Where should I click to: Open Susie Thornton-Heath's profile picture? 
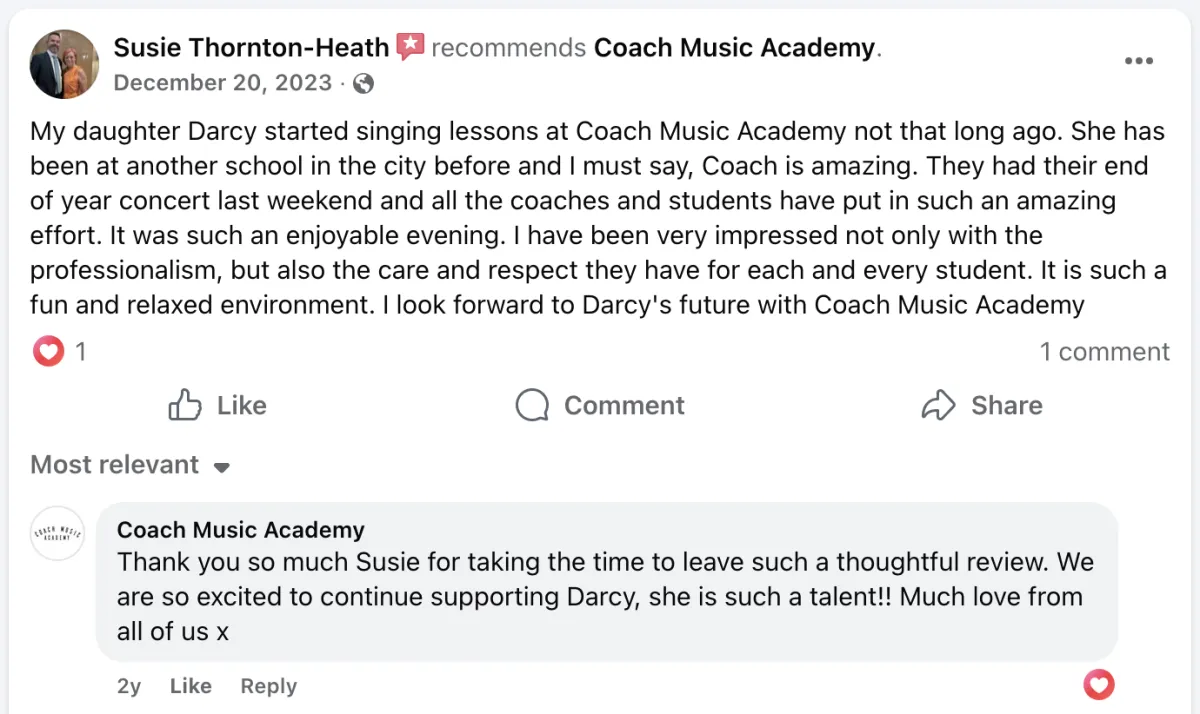click(65, 64)
